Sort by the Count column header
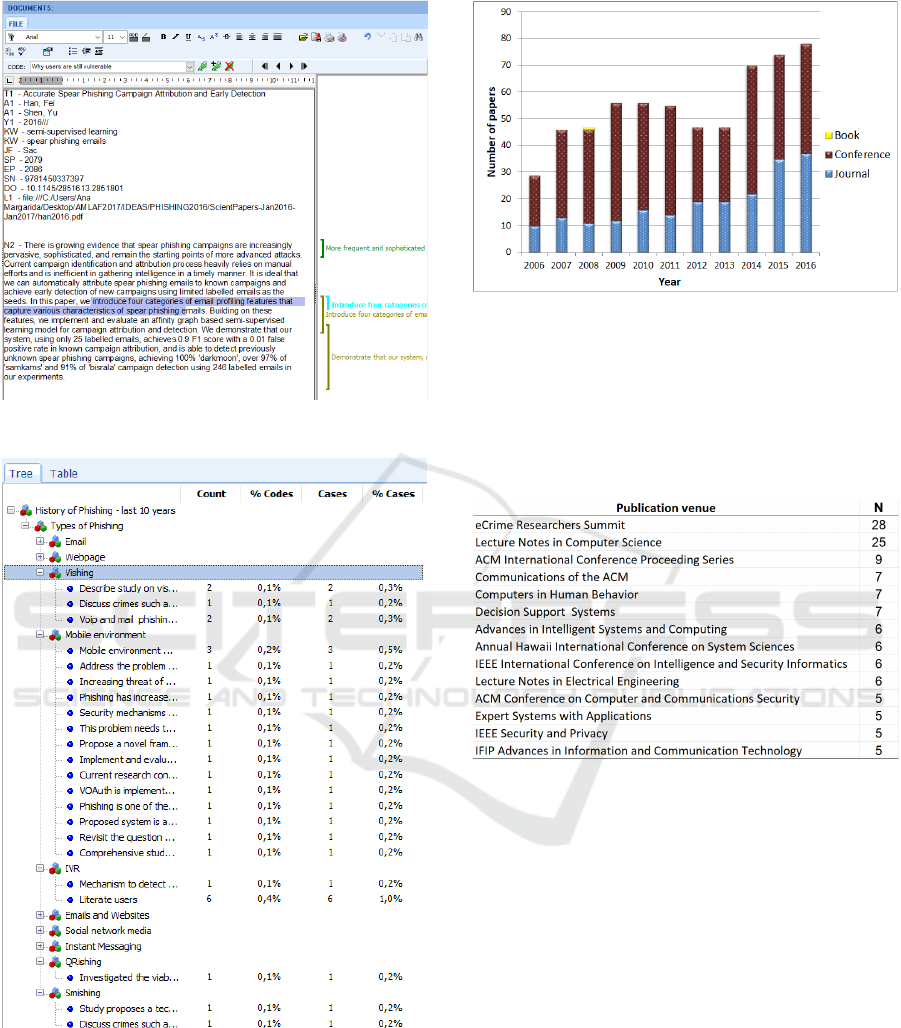The width and height of the screenshot is (901, 1028). (x=211, y=493)
